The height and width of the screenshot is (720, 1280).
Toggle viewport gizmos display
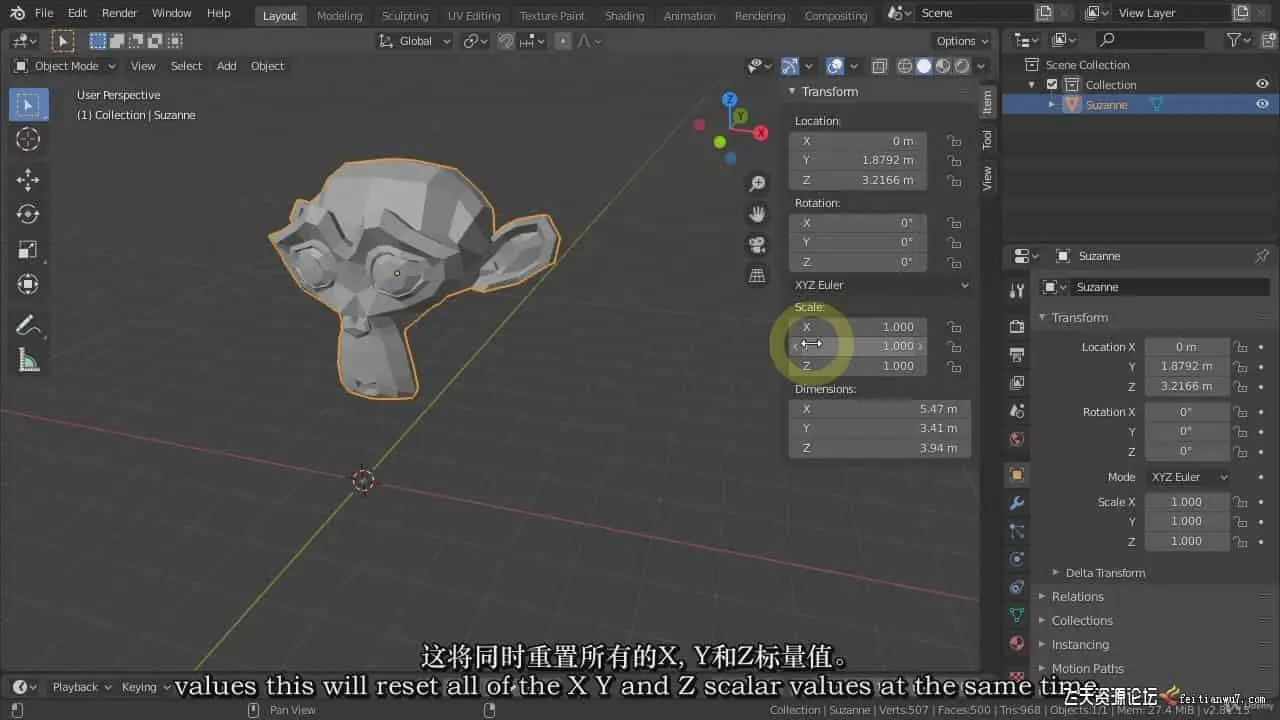(790, 66)
